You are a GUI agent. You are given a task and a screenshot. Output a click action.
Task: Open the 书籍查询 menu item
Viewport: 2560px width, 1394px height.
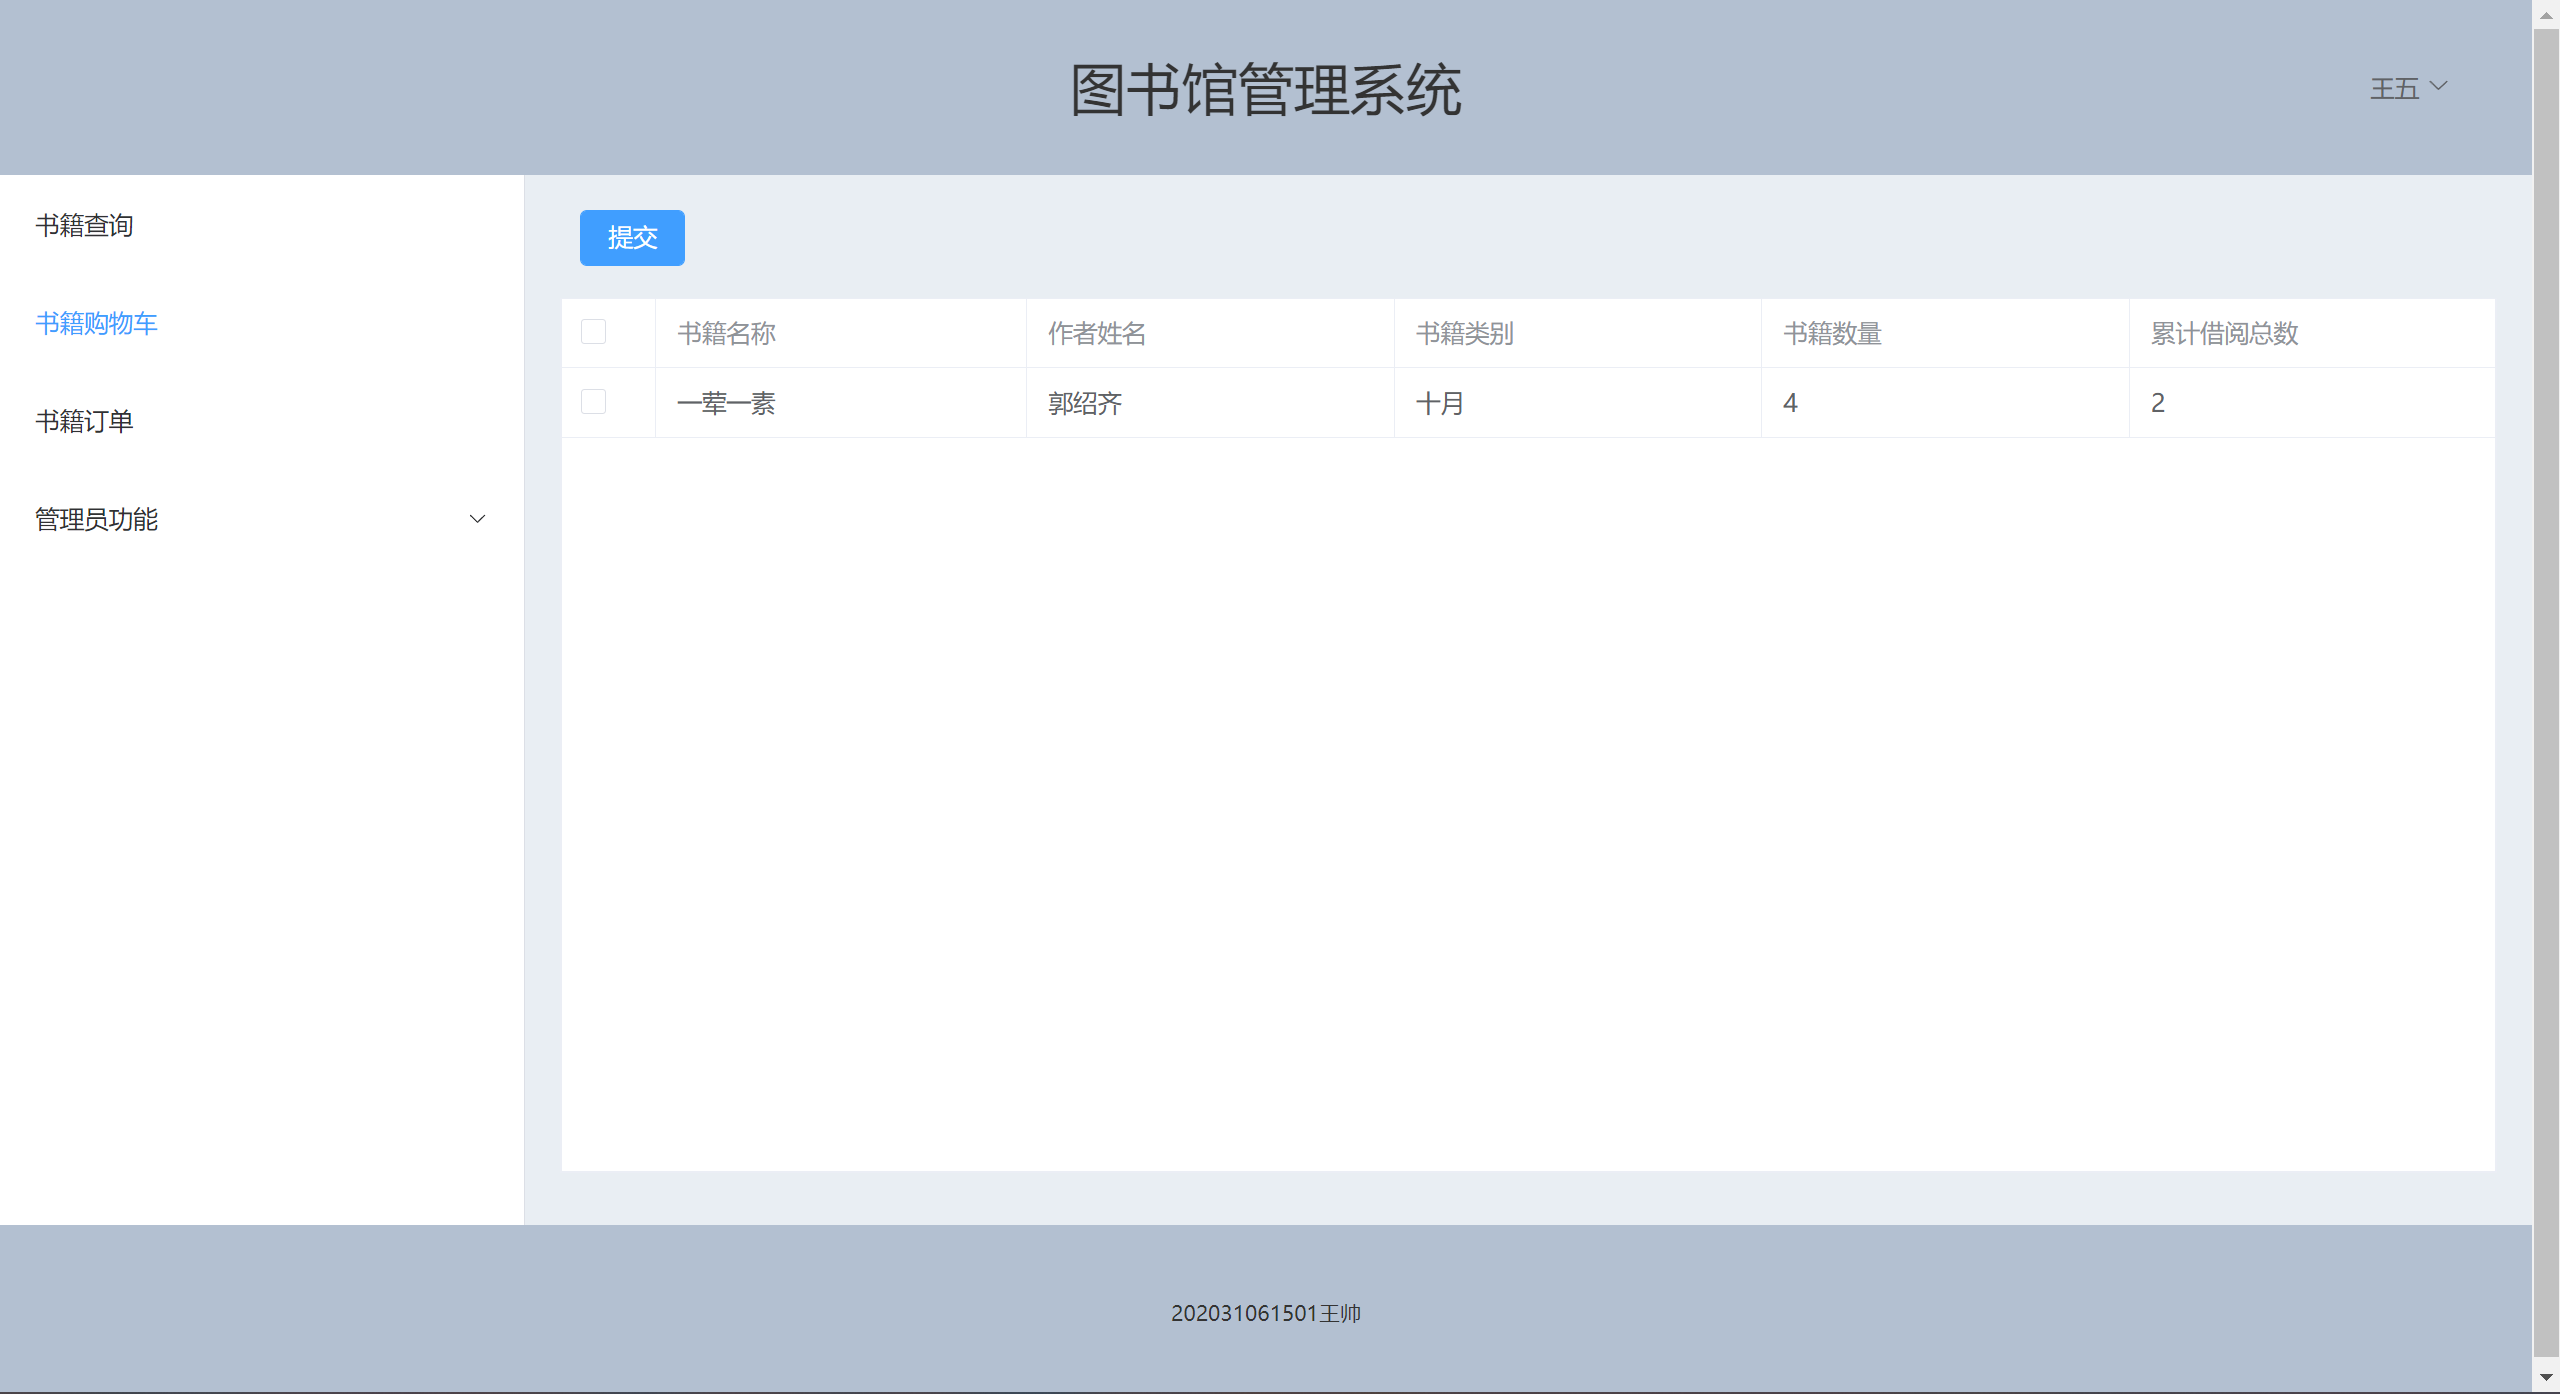[85, 225]
